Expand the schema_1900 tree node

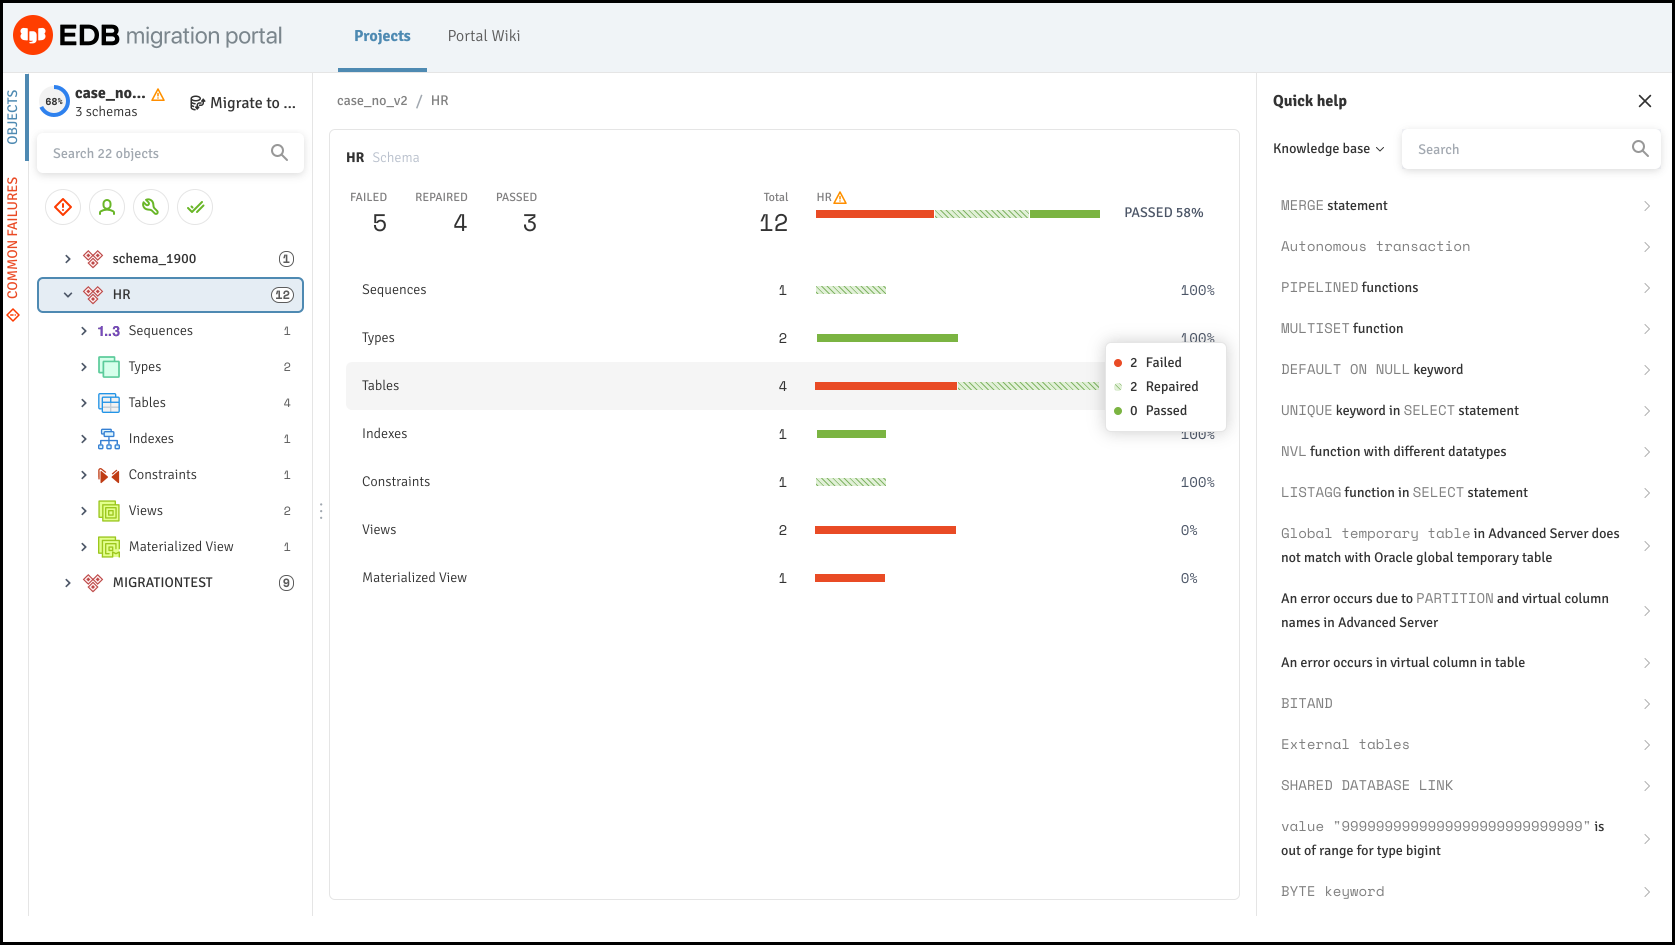(x=68, y=259)
